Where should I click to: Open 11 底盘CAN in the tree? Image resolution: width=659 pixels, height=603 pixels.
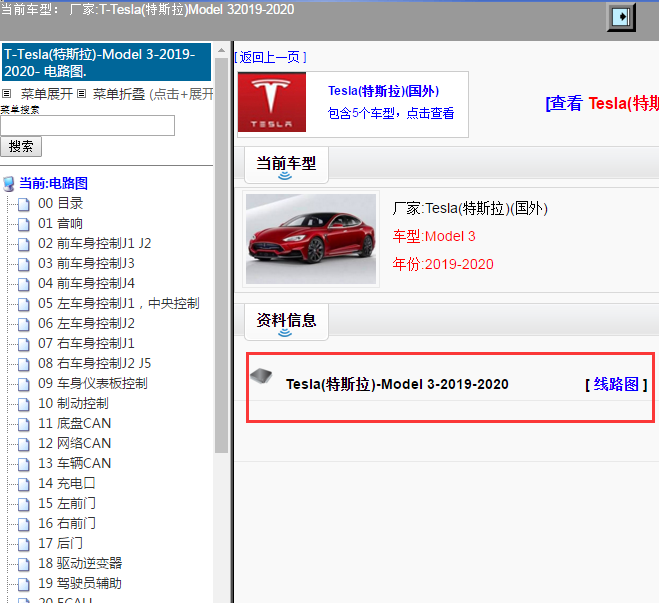(x=74, y=424)
